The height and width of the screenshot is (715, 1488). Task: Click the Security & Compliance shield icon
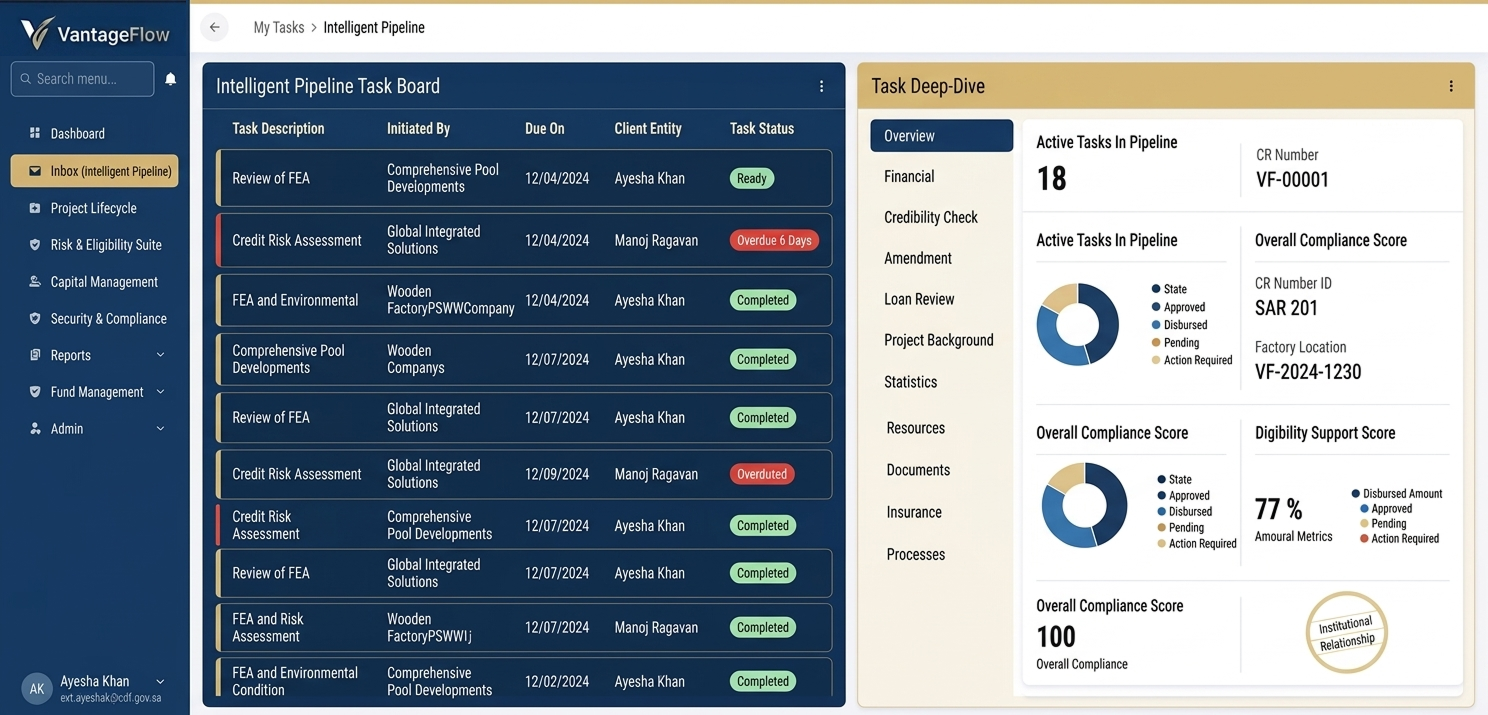point(35,319)
